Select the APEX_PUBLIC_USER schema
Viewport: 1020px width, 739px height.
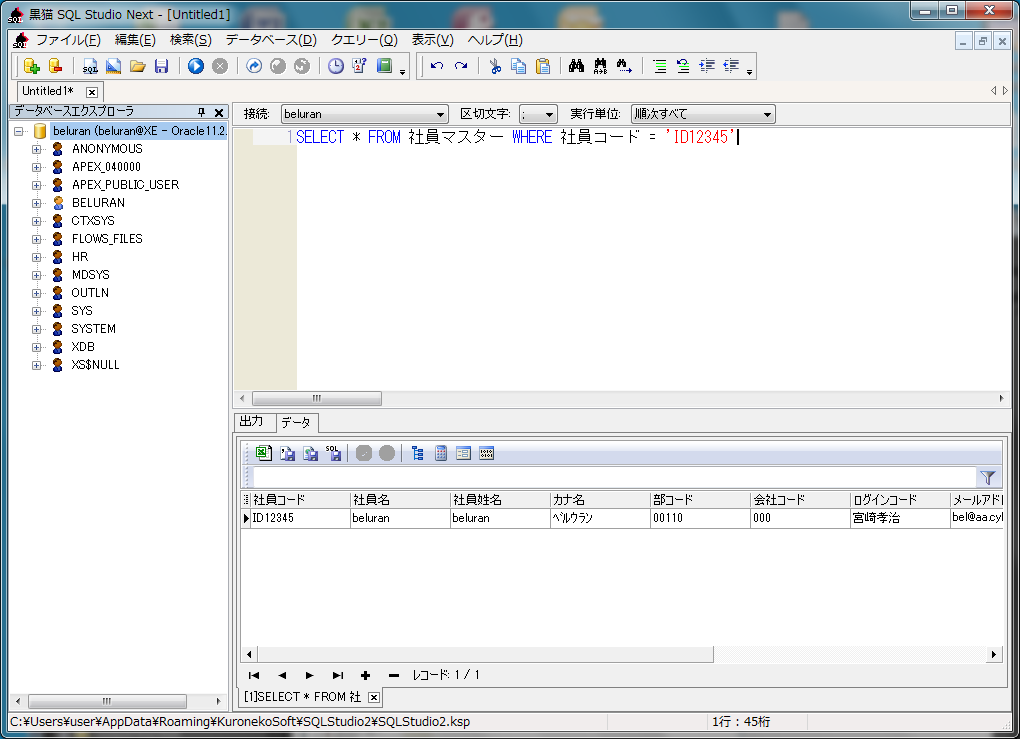pyautogui.click(x=126, y=185)
